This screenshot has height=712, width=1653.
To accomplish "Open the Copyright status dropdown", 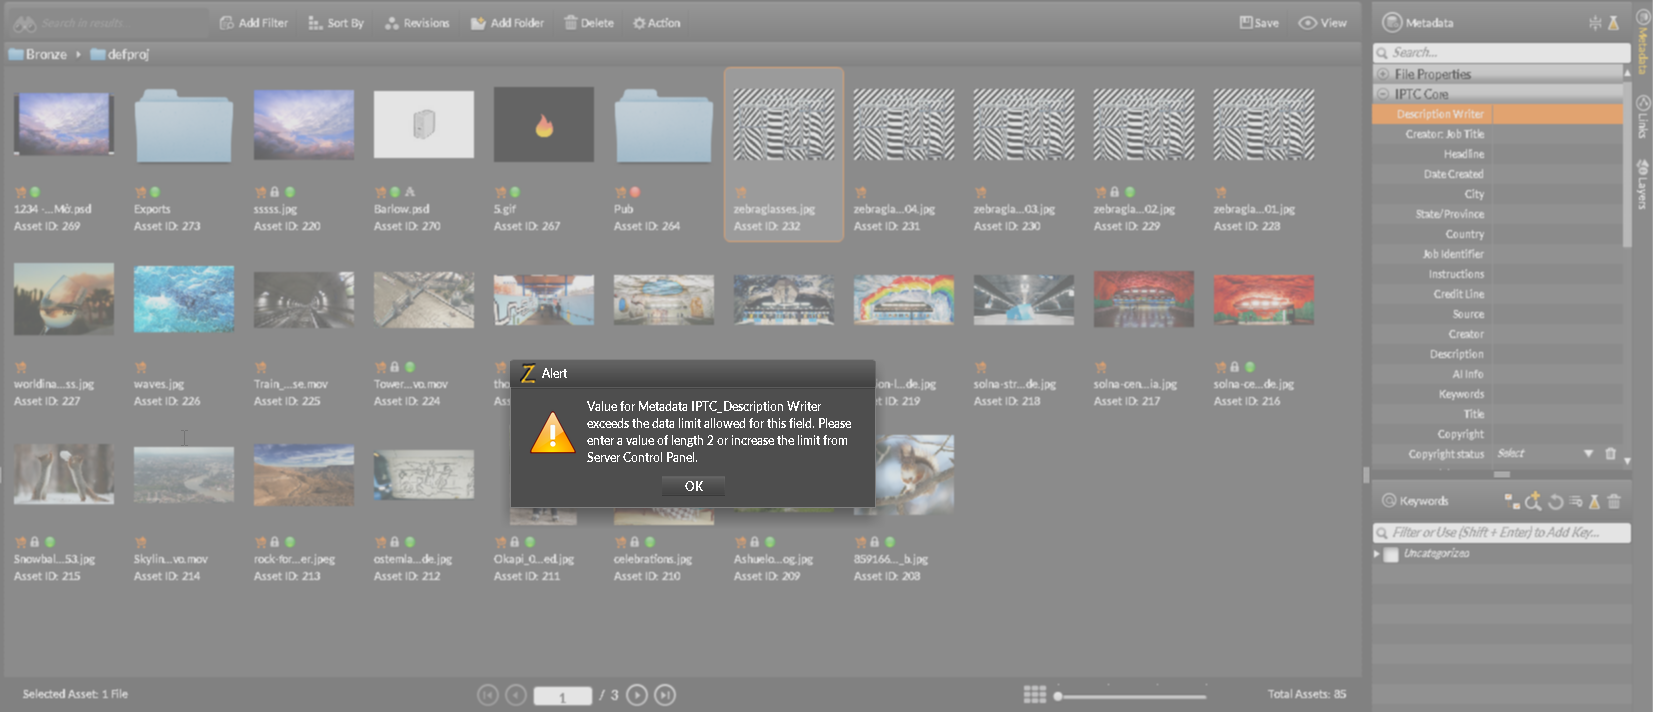I will tap(1588, 454).
